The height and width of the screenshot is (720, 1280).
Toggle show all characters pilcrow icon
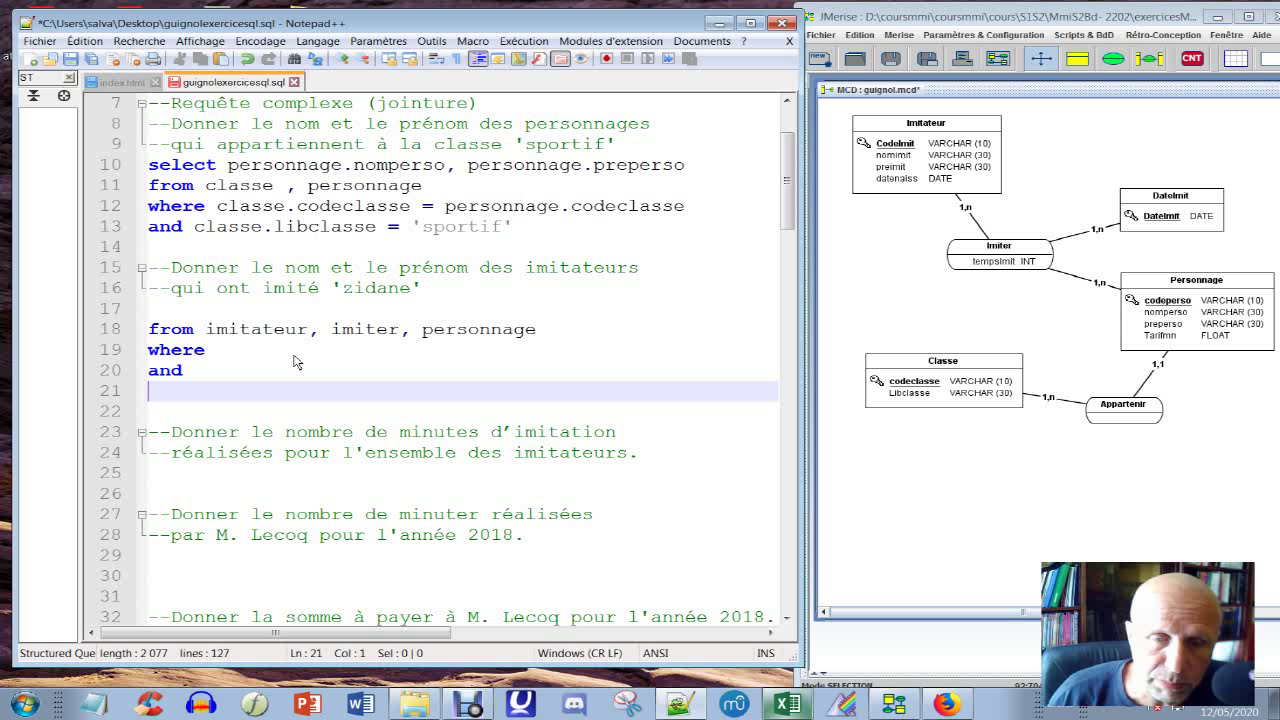pyautogui.click(x=456, y=59)
